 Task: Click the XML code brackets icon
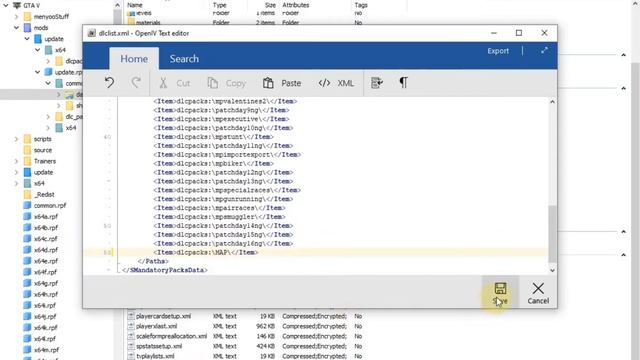point(324,83)
